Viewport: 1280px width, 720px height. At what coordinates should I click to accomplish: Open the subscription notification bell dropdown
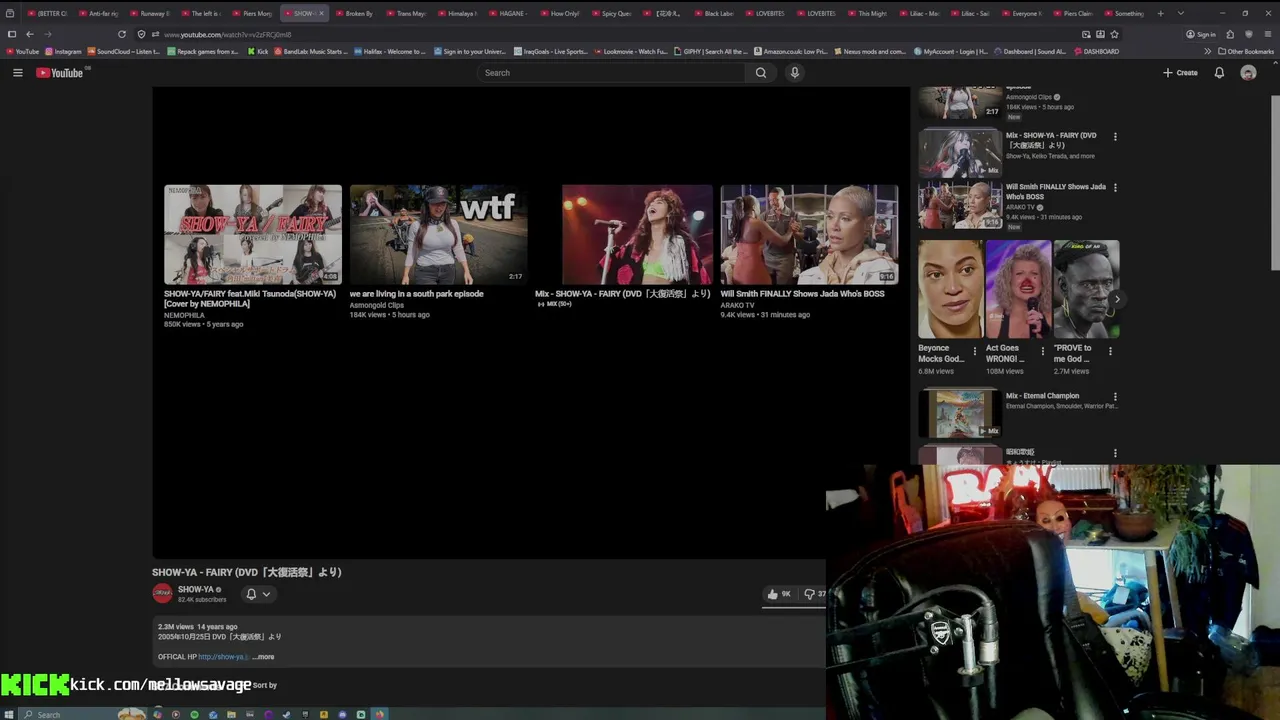tap(258, 594)
